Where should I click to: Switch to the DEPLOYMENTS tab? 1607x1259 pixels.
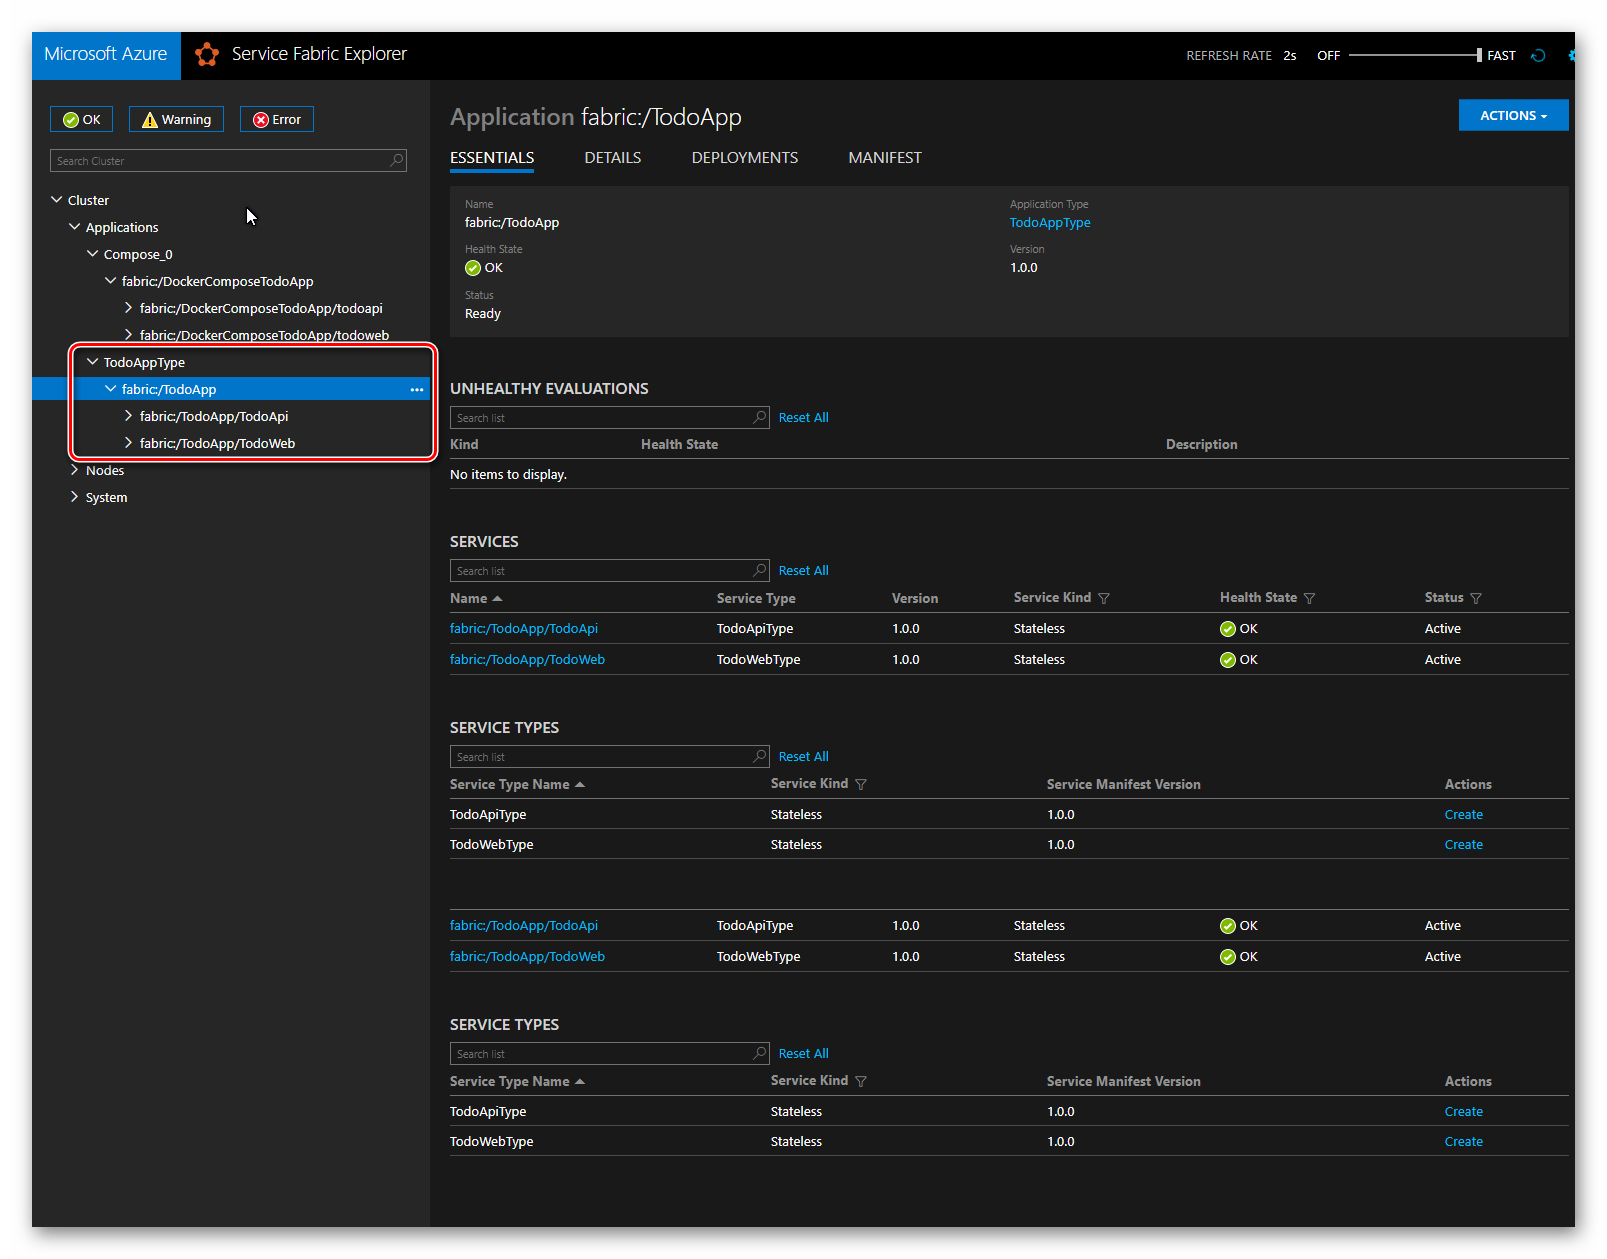click(745, 158)
